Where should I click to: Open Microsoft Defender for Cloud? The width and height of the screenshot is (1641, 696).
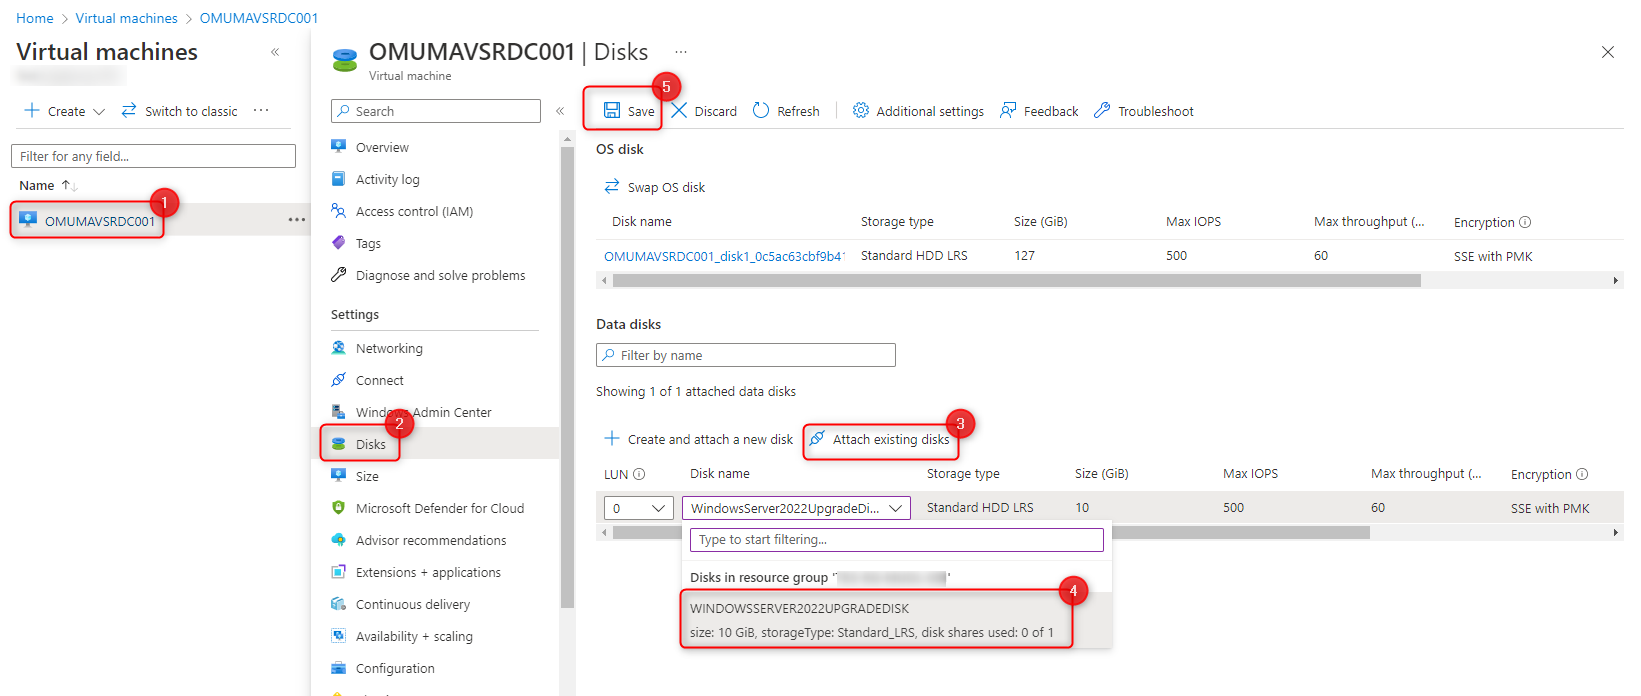440,508
